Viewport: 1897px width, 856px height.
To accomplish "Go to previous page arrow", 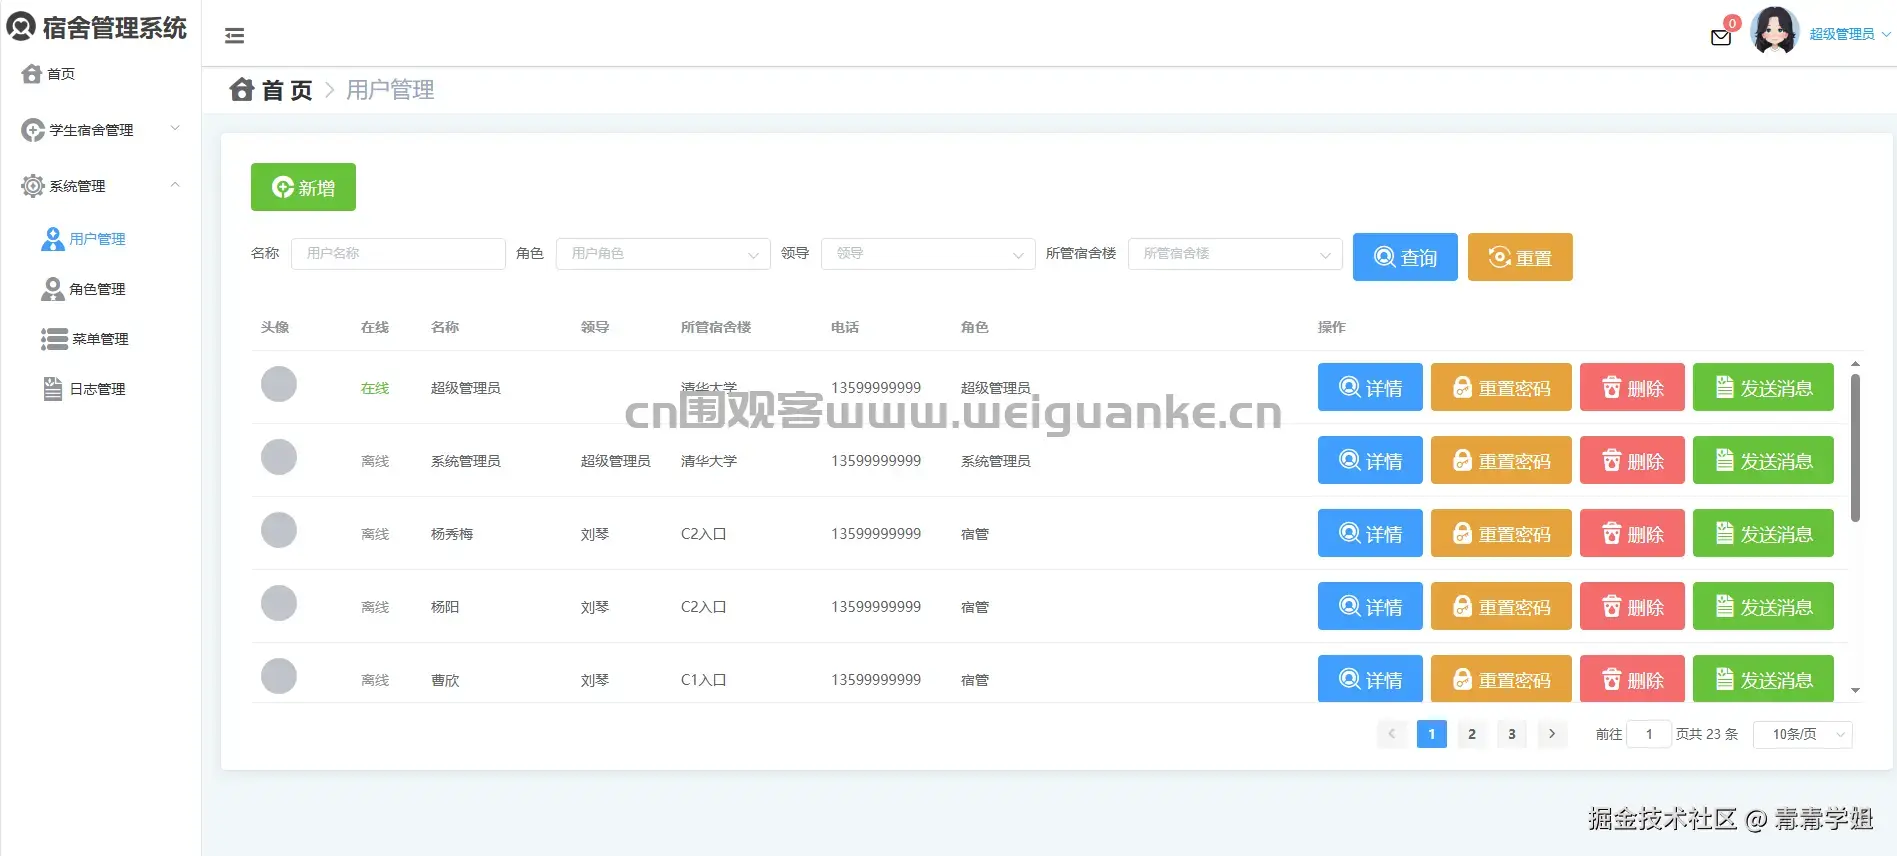I will (1392, 734).
